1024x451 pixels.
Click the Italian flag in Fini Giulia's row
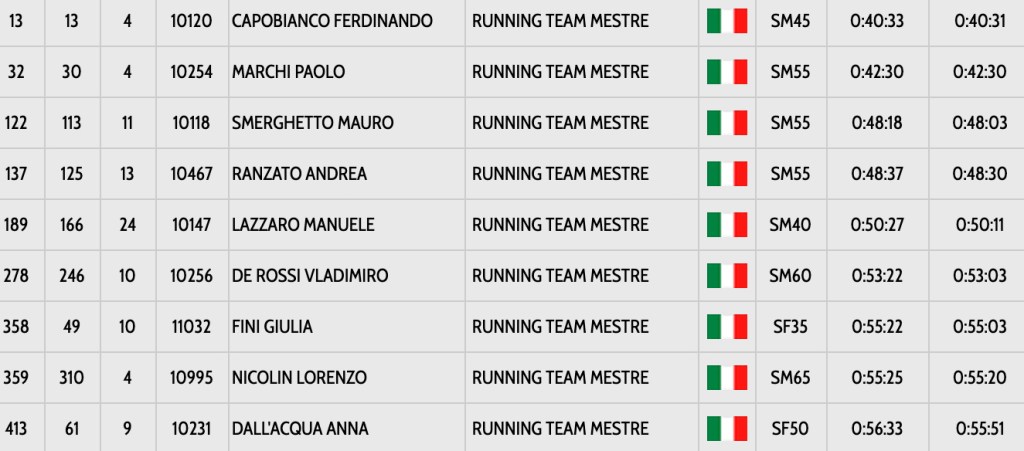point(727,327)
